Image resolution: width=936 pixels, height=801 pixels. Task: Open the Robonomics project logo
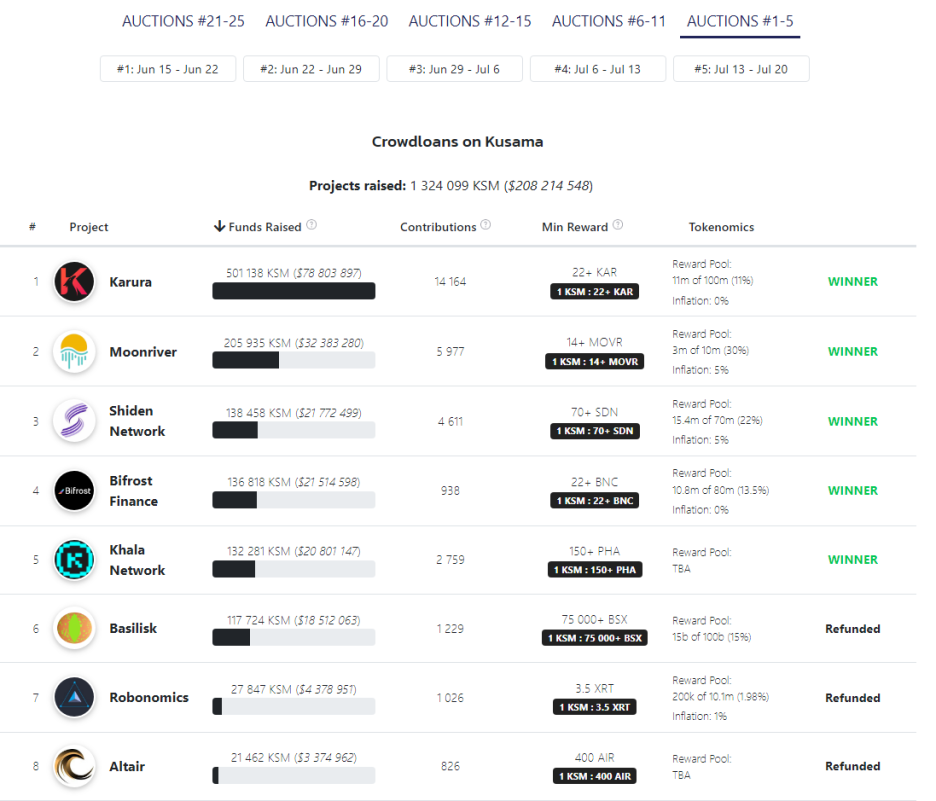click(74, 697)
